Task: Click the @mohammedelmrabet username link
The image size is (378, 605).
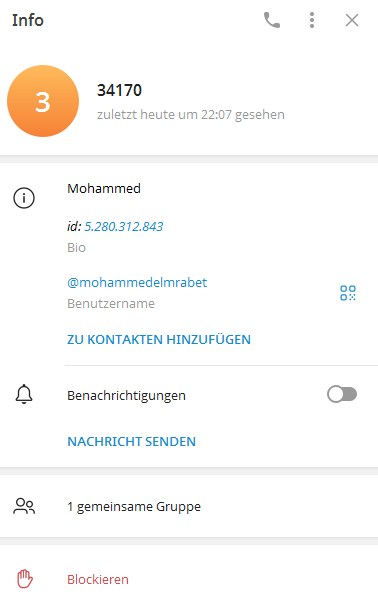Action: 137,283
